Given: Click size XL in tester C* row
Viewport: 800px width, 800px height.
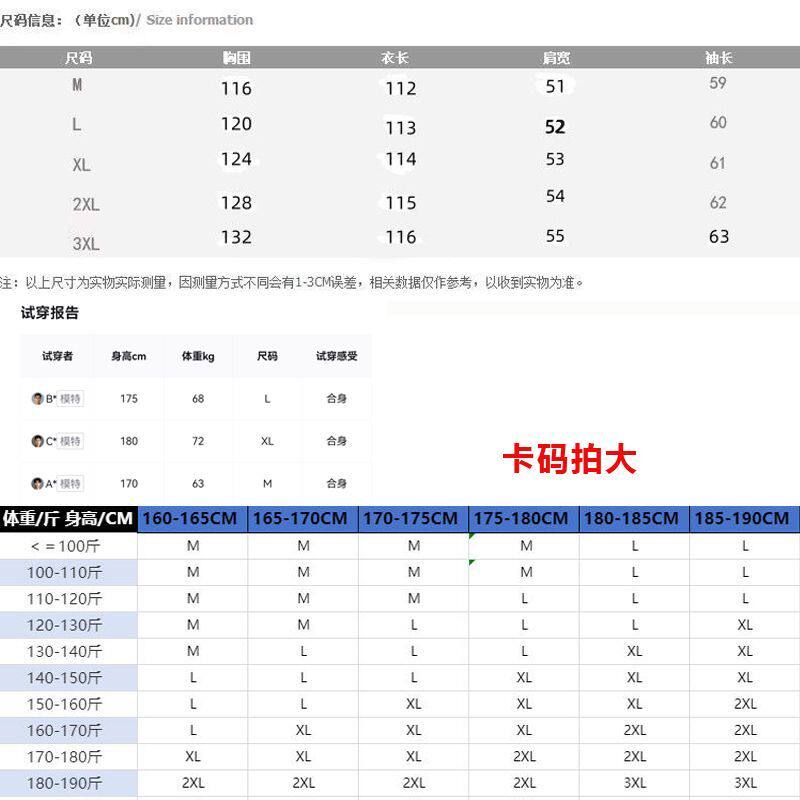Looking at the screenshot, I should pos(267,441).
